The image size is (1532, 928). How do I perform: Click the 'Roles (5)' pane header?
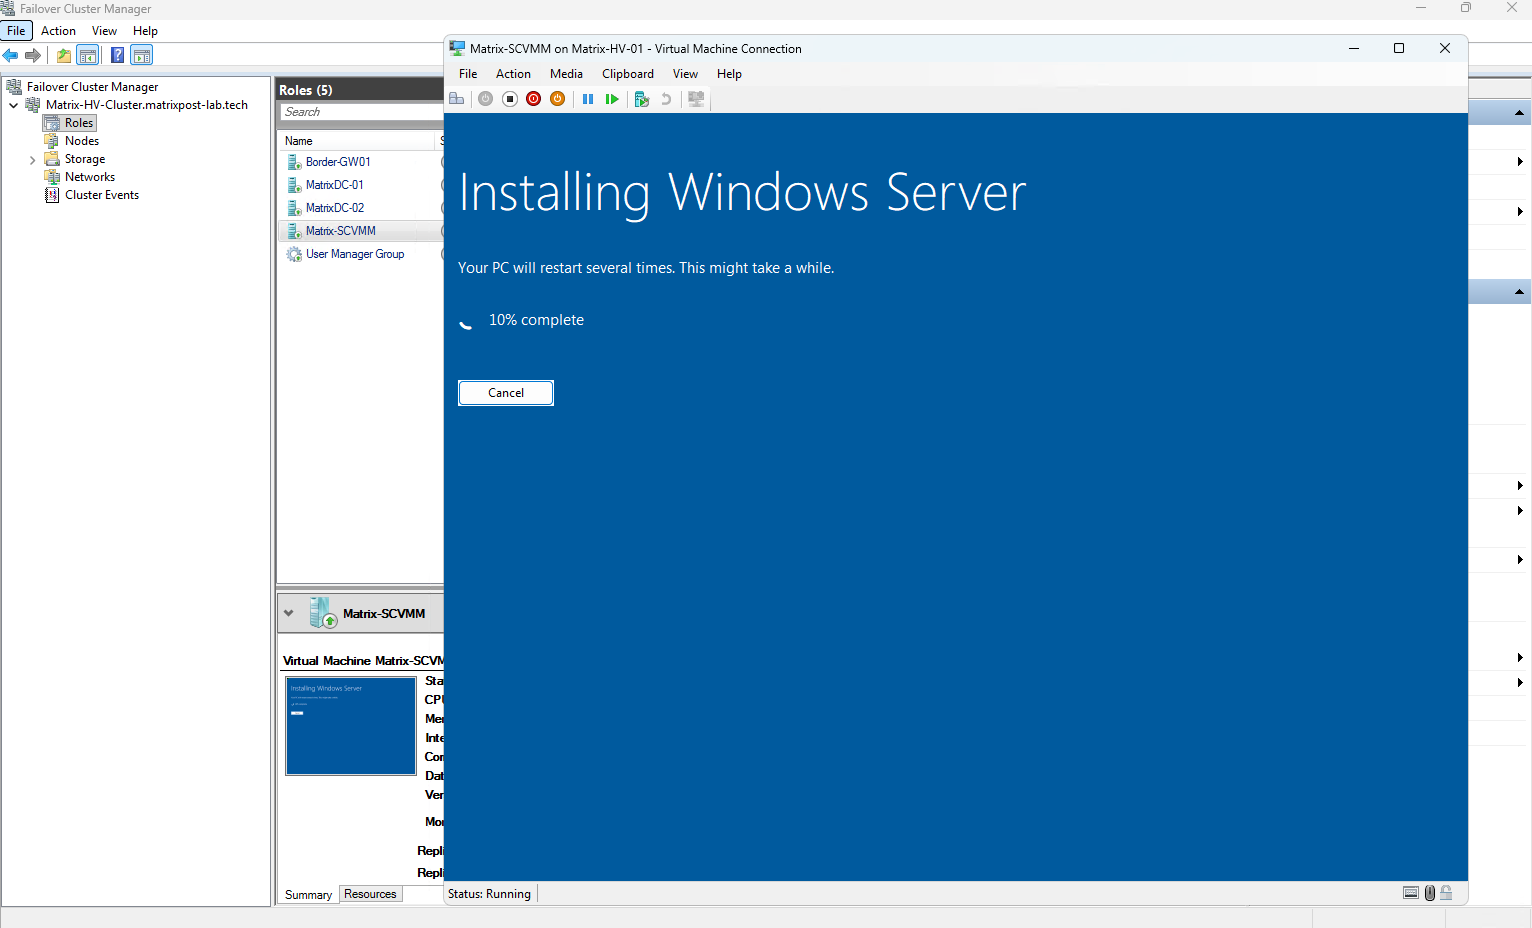pos(306,90)
